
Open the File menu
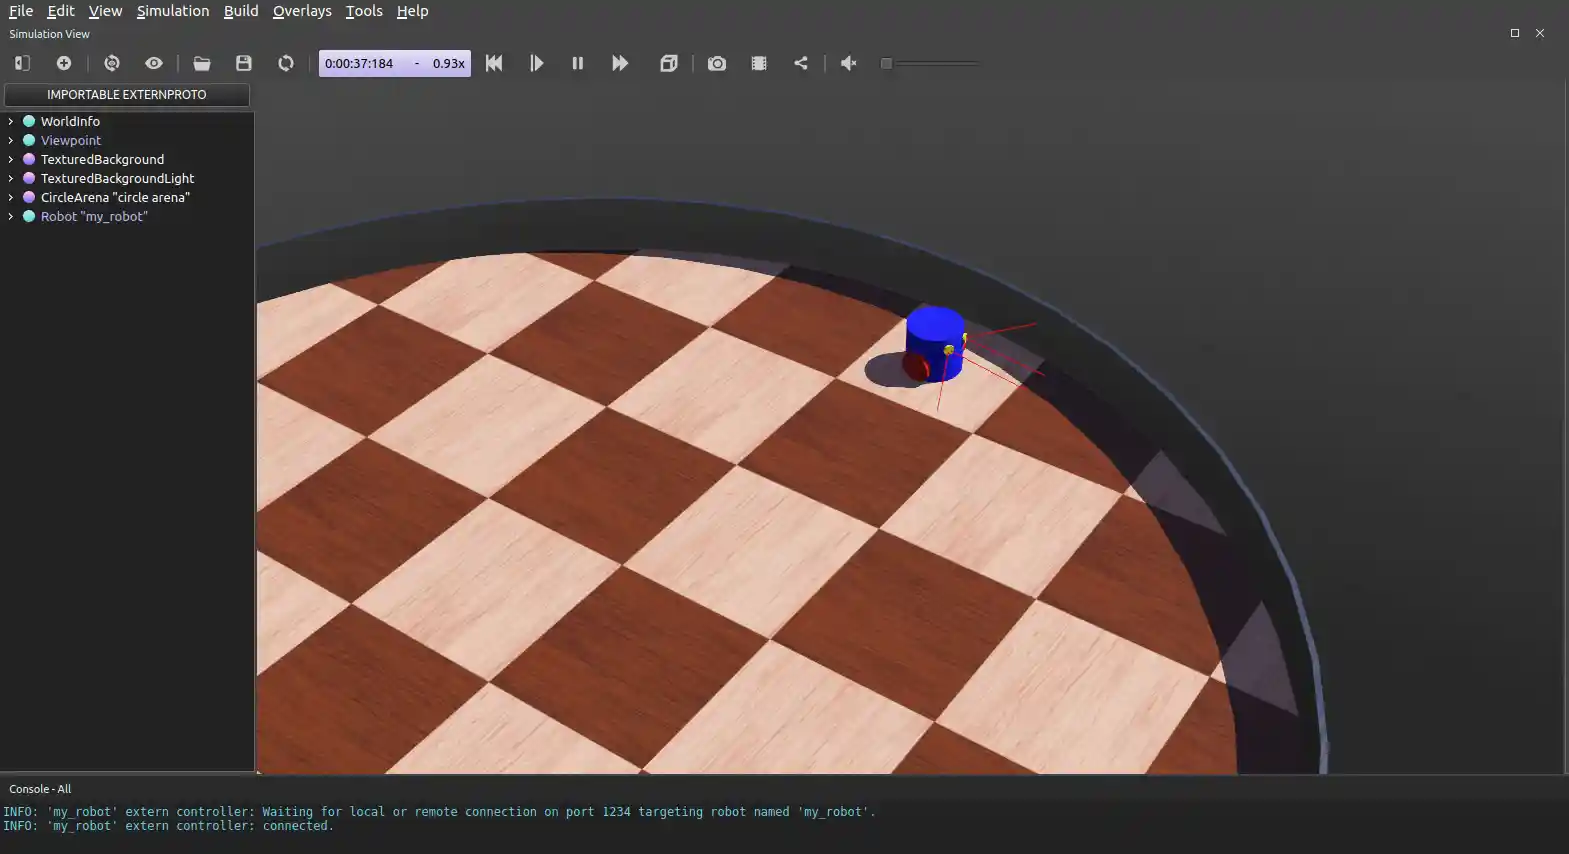click(x=21, y=11)
